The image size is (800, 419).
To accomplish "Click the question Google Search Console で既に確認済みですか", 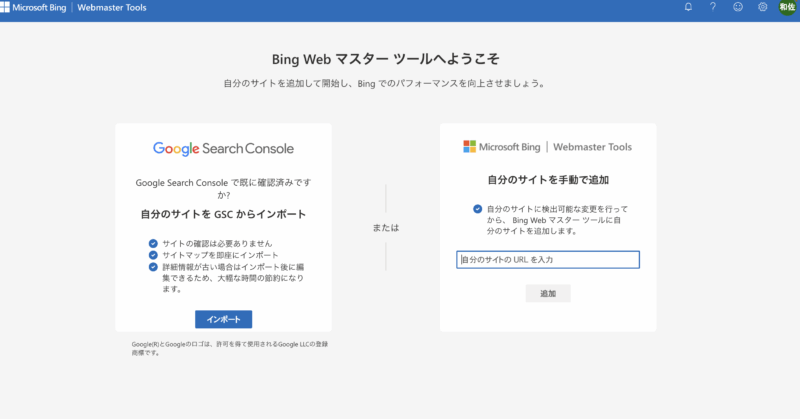I will coord(223,188).
